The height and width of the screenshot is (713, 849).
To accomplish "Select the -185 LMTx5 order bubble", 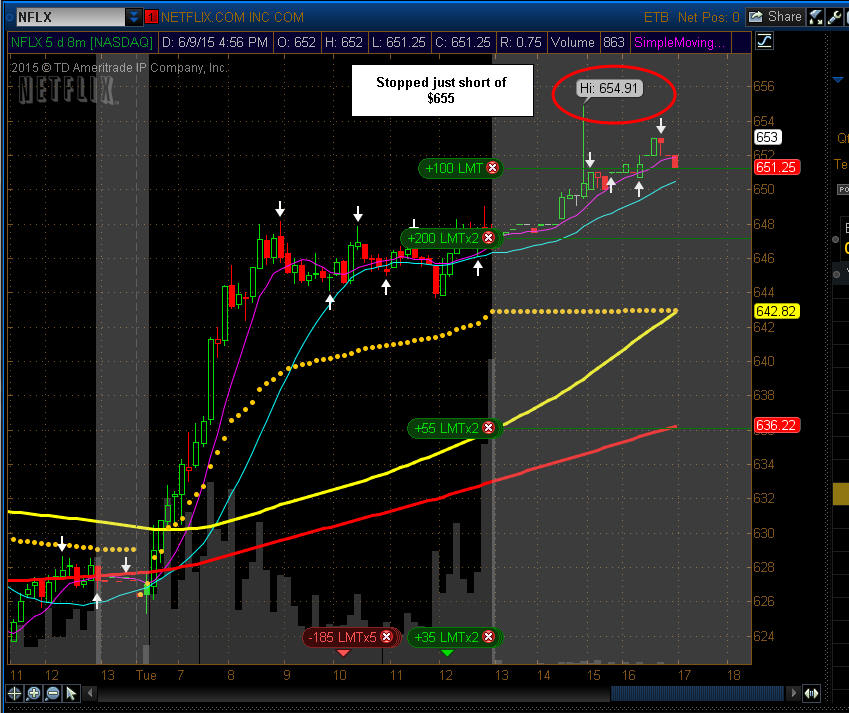I will [x=351, y=637].
